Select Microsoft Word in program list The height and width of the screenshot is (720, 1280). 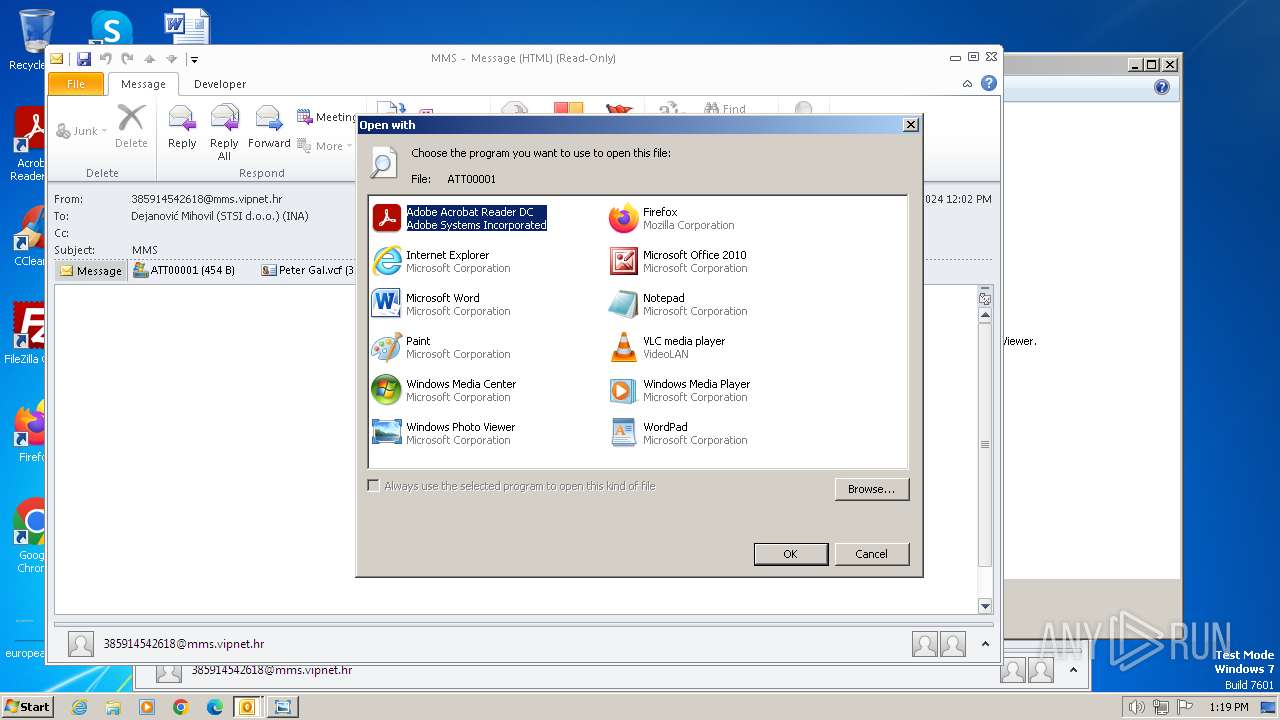[x=441, y=304]
